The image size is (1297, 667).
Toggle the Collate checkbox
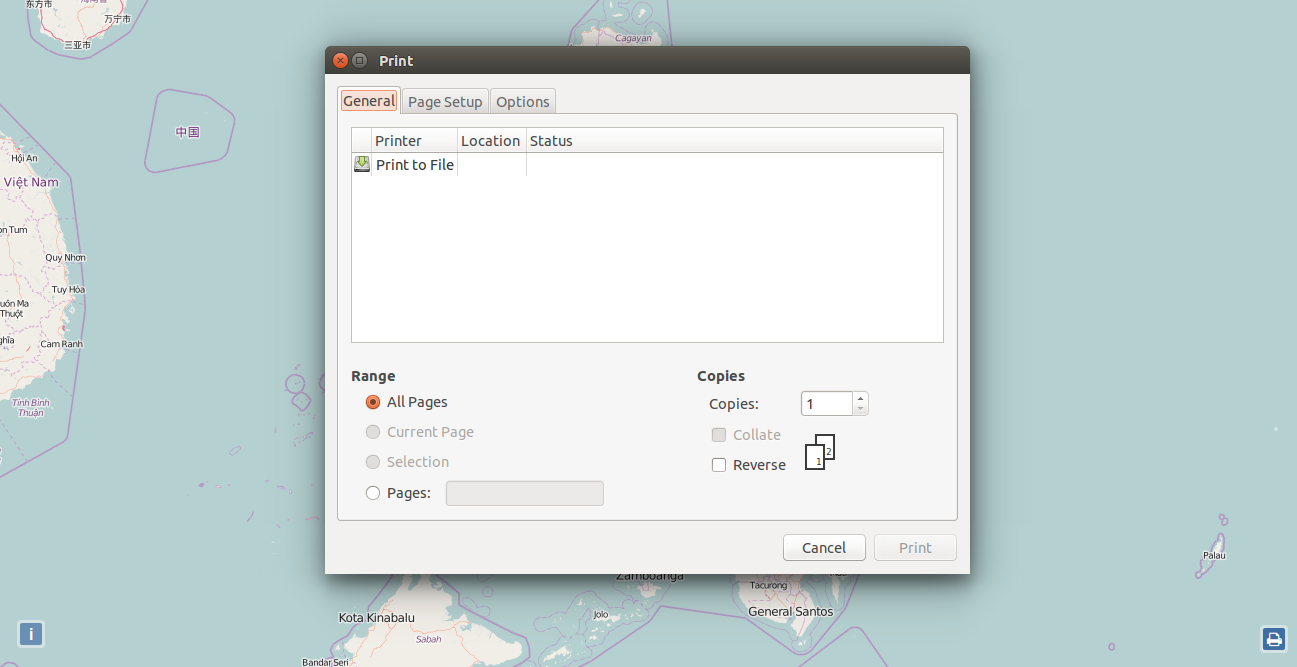[x=718, y=435]
